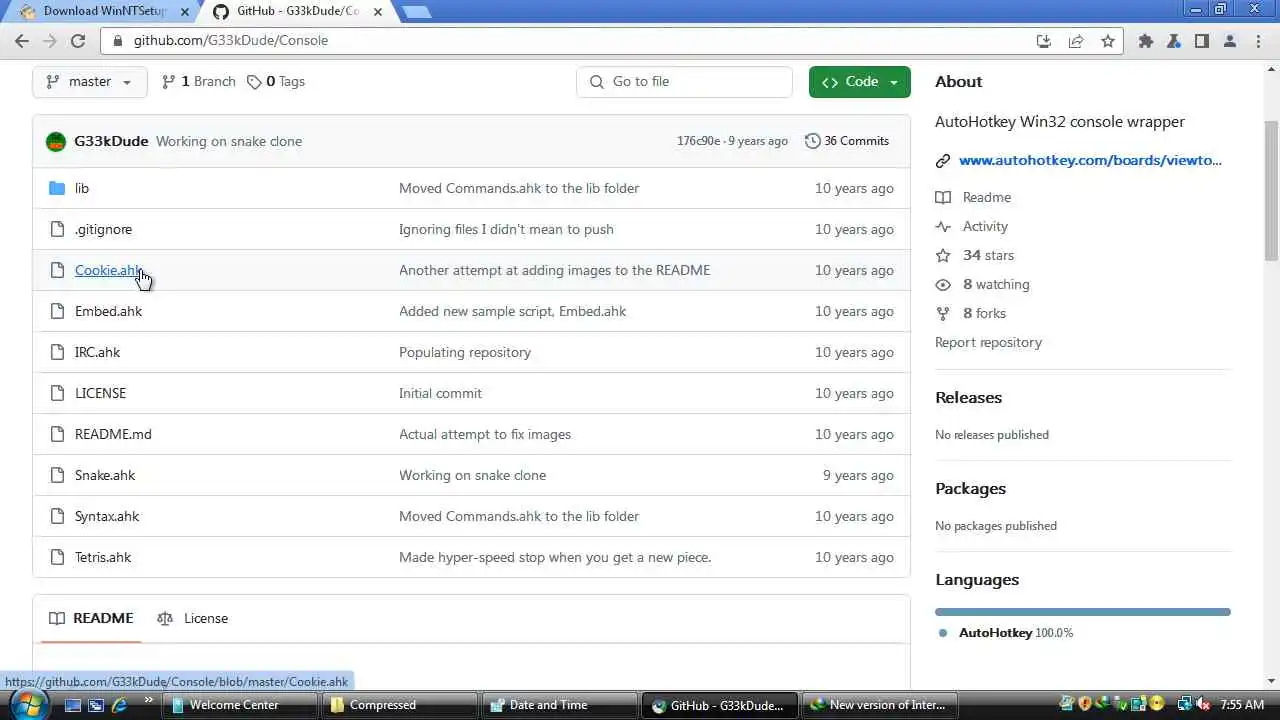Open commit hash 176c90e
This screenshot has height=720, width=1280.
point(698,141)
